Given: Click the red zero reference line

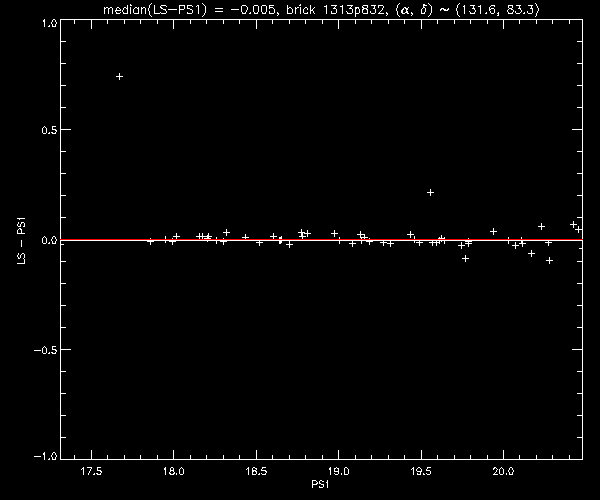Looking at the screenshot, I should (321, 240).
